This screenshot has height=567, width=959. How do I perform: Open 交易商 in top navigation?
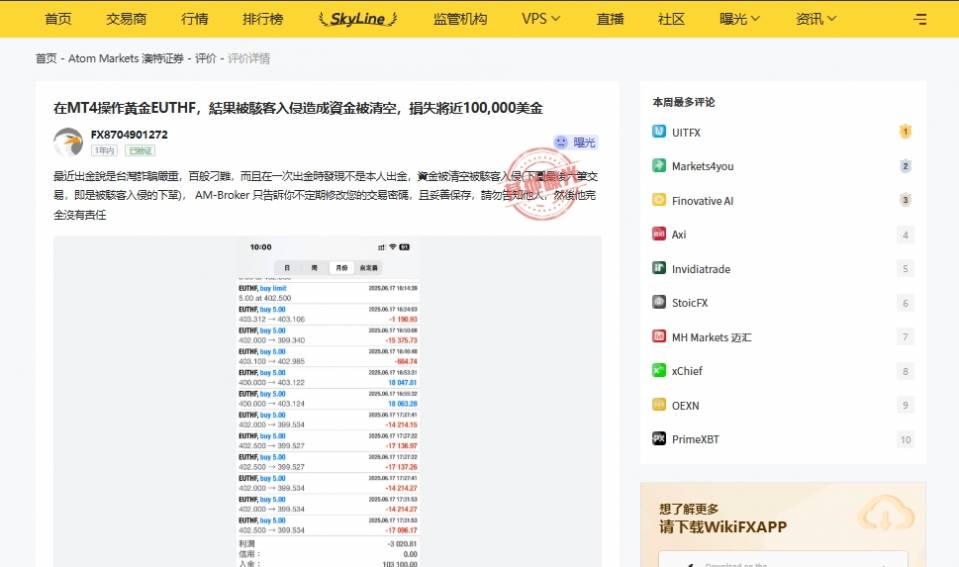tap(127, 19)
